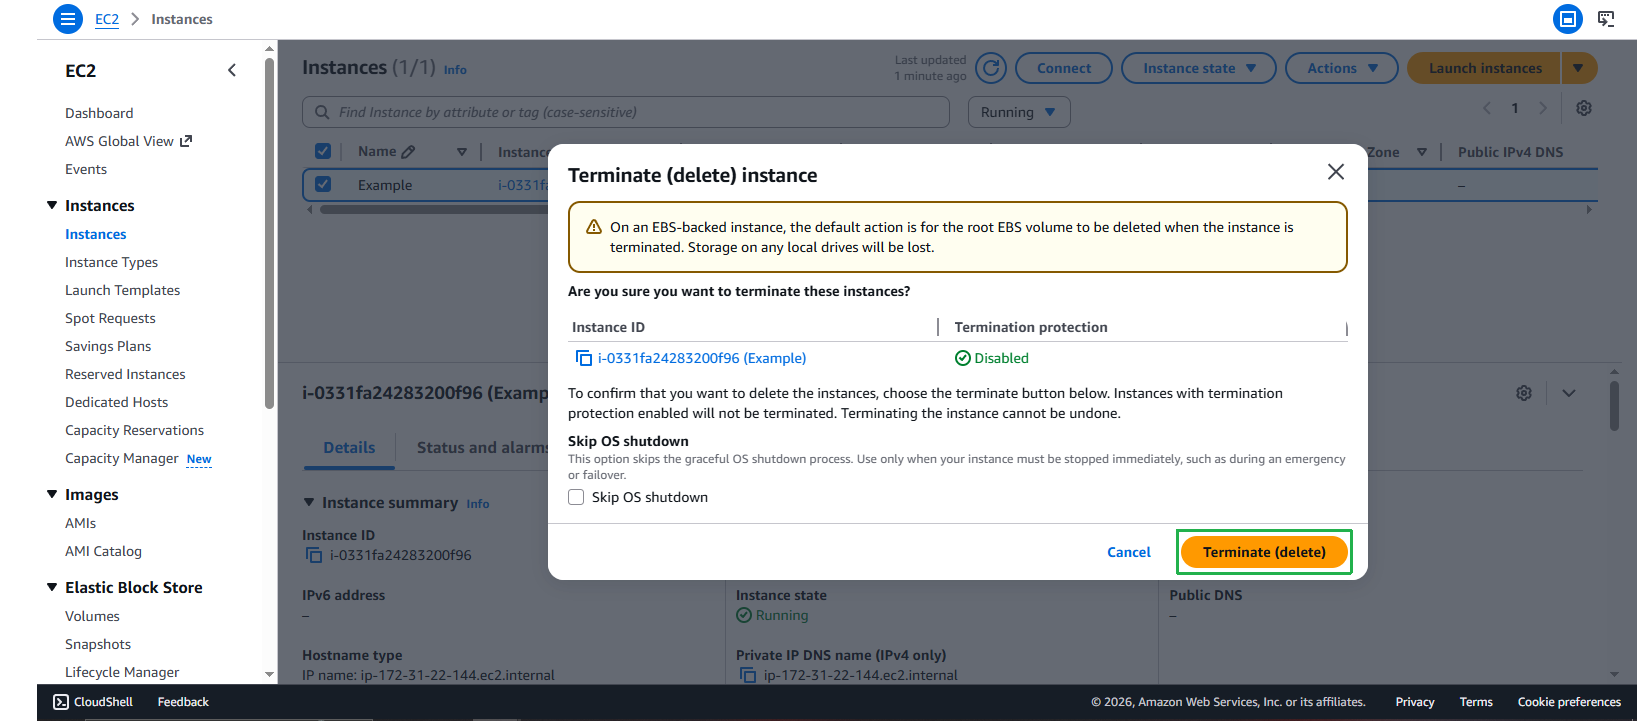Confirm with the Terminate (delete) button

(x=1264, y=552)
